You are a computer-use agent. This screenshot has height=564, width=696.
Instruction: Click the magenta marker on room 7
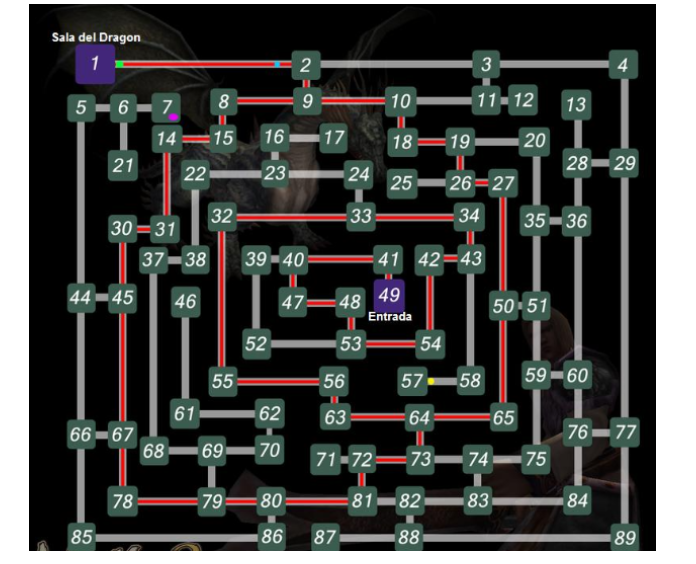pos(174,117)
